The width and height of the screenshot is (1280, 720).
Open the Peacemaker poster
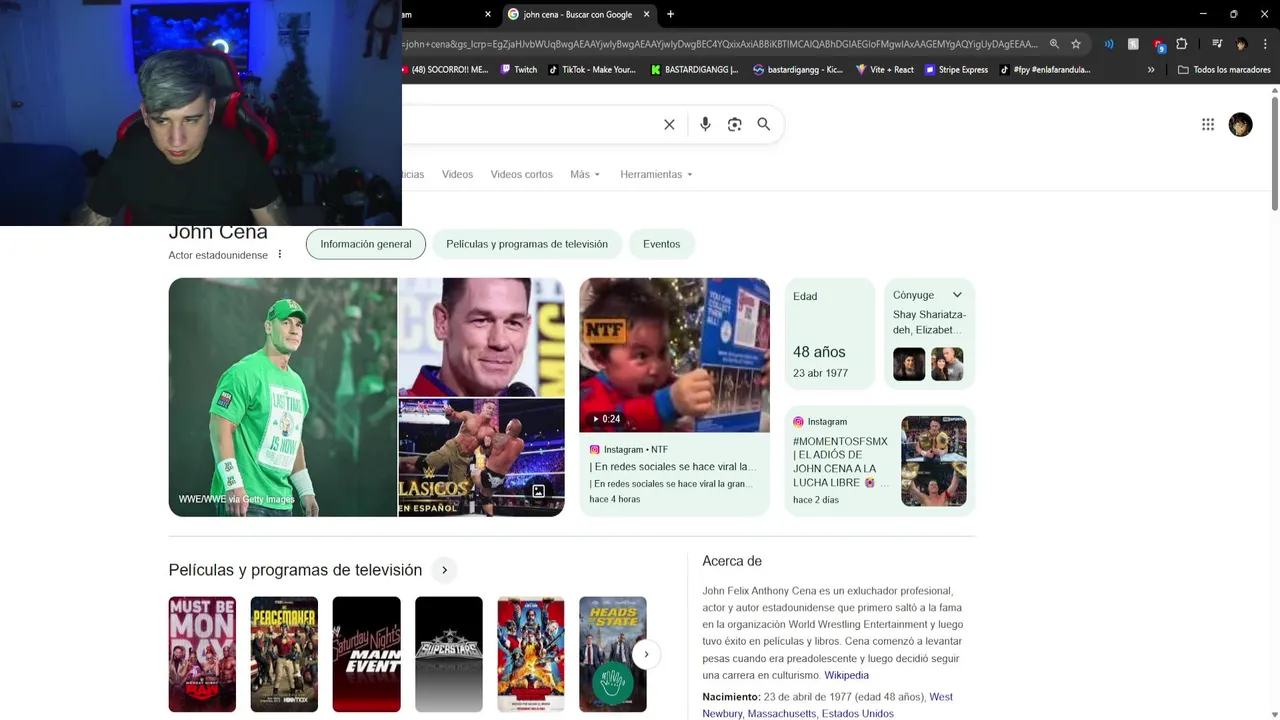pos(284,654)
